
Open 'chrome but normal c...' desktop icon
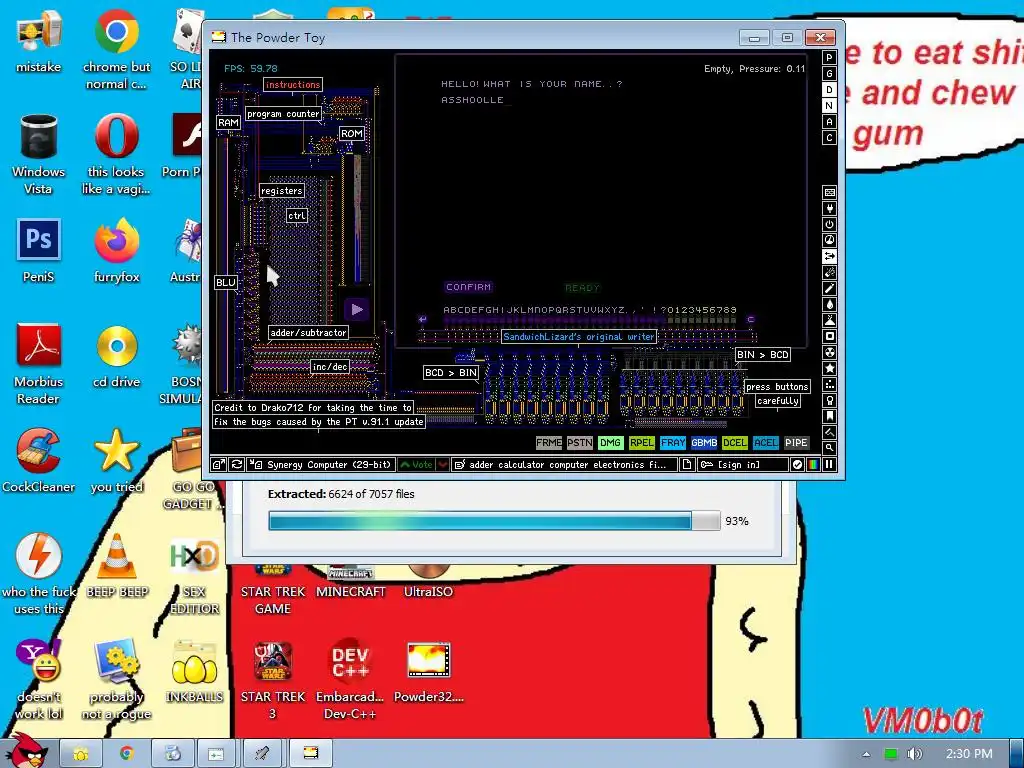click(x=116, y=51)
